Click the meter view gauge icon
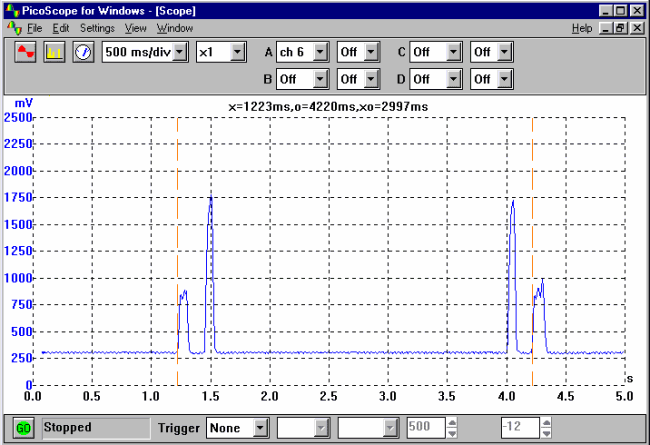650x445 pixels. [84, 52]
